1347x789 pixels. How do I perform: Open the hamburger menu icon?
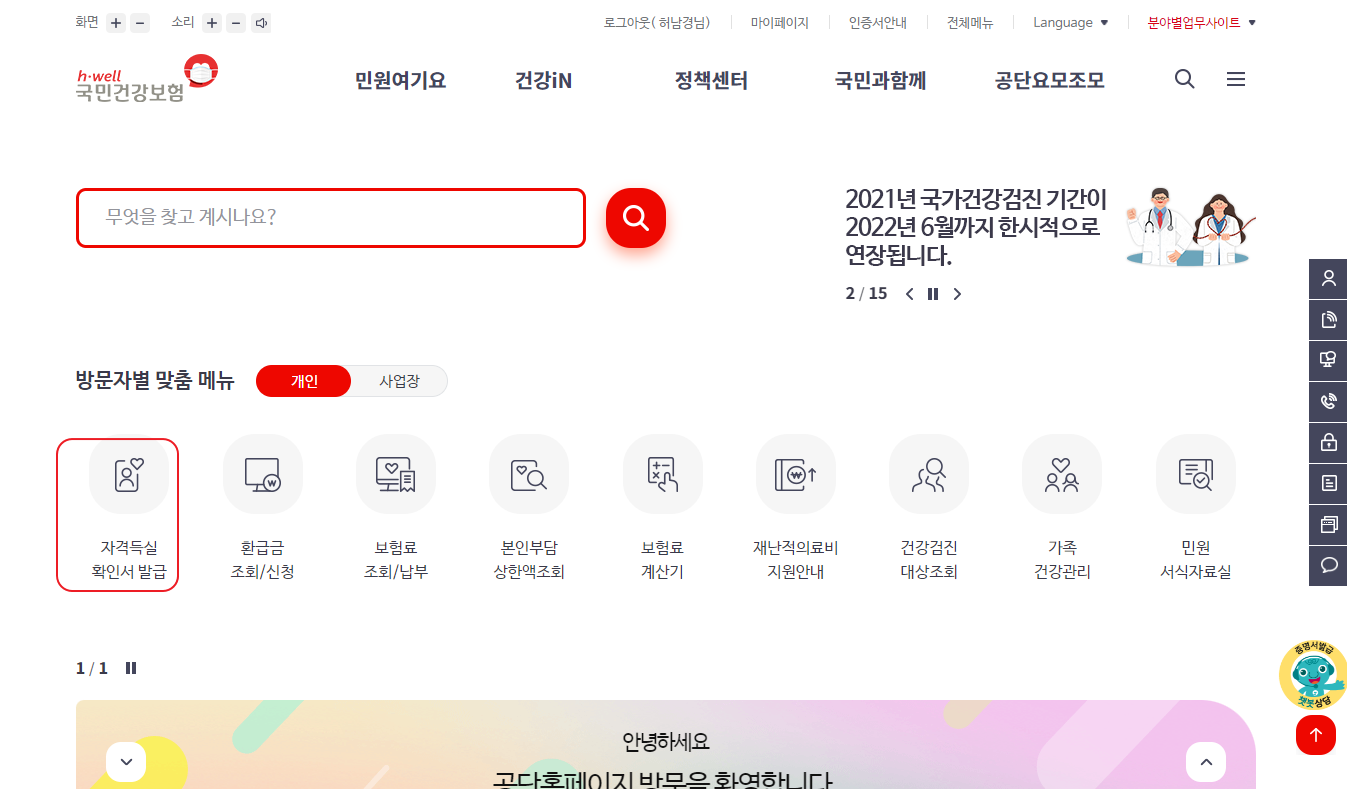(1236, 79)
